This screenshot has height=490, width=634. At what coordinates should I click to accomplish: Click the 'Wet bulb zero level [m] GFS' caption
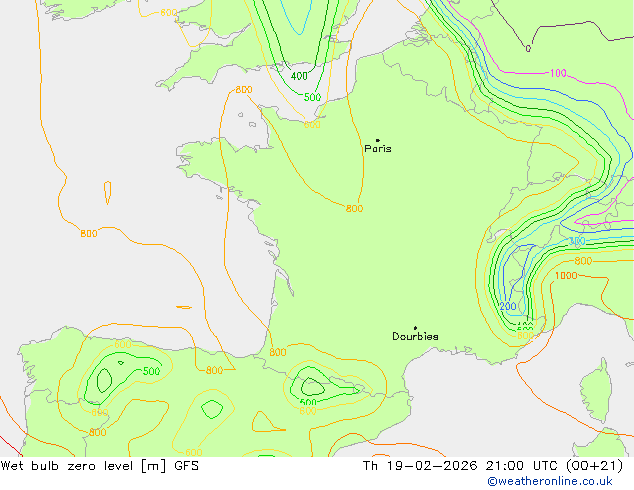click(x=99, y=466)
